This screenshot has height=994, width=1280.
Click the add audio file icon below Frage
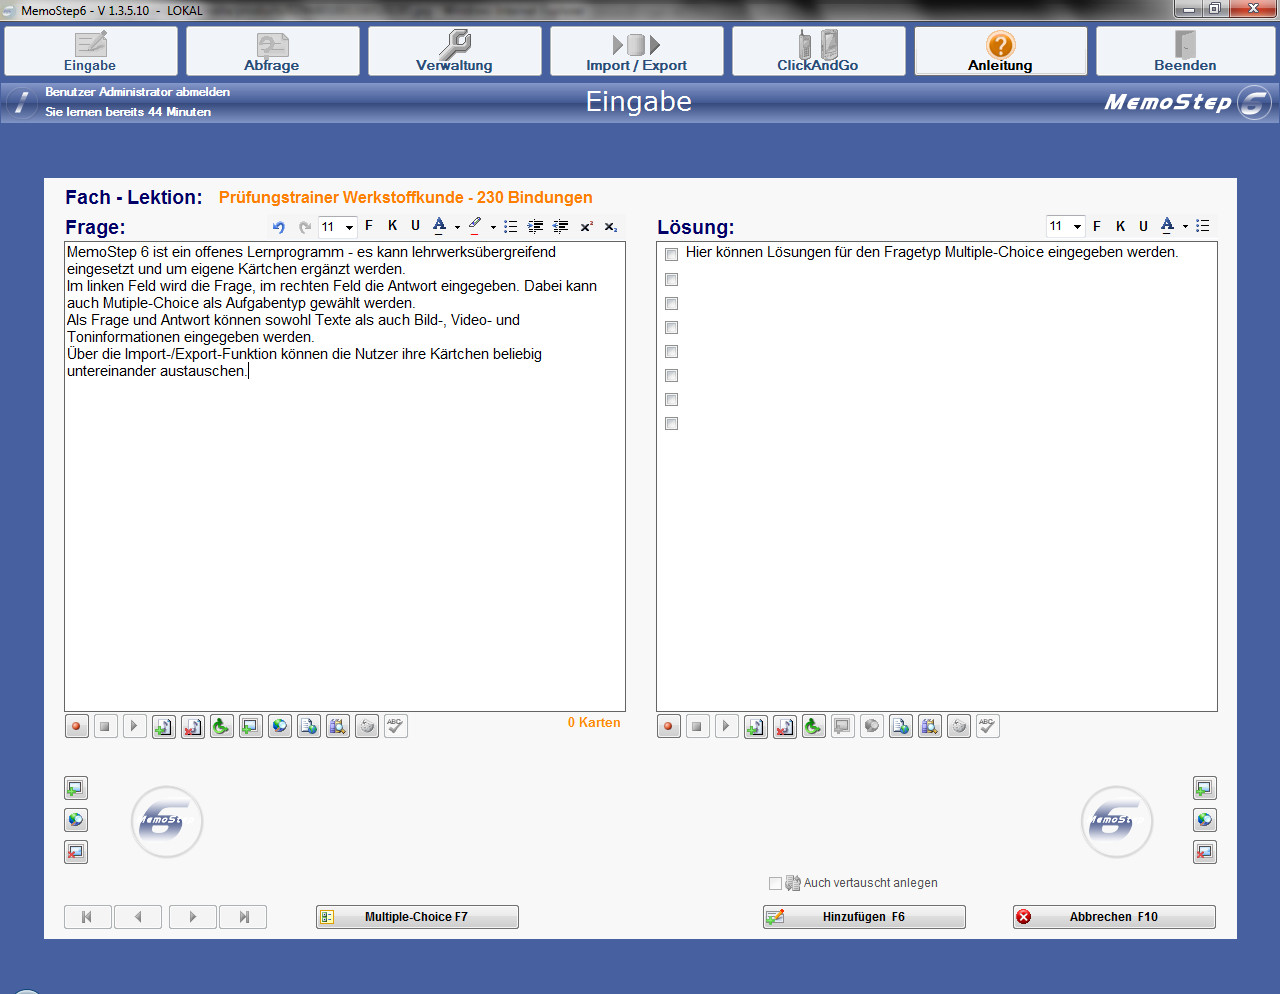[x=164, y=727]
